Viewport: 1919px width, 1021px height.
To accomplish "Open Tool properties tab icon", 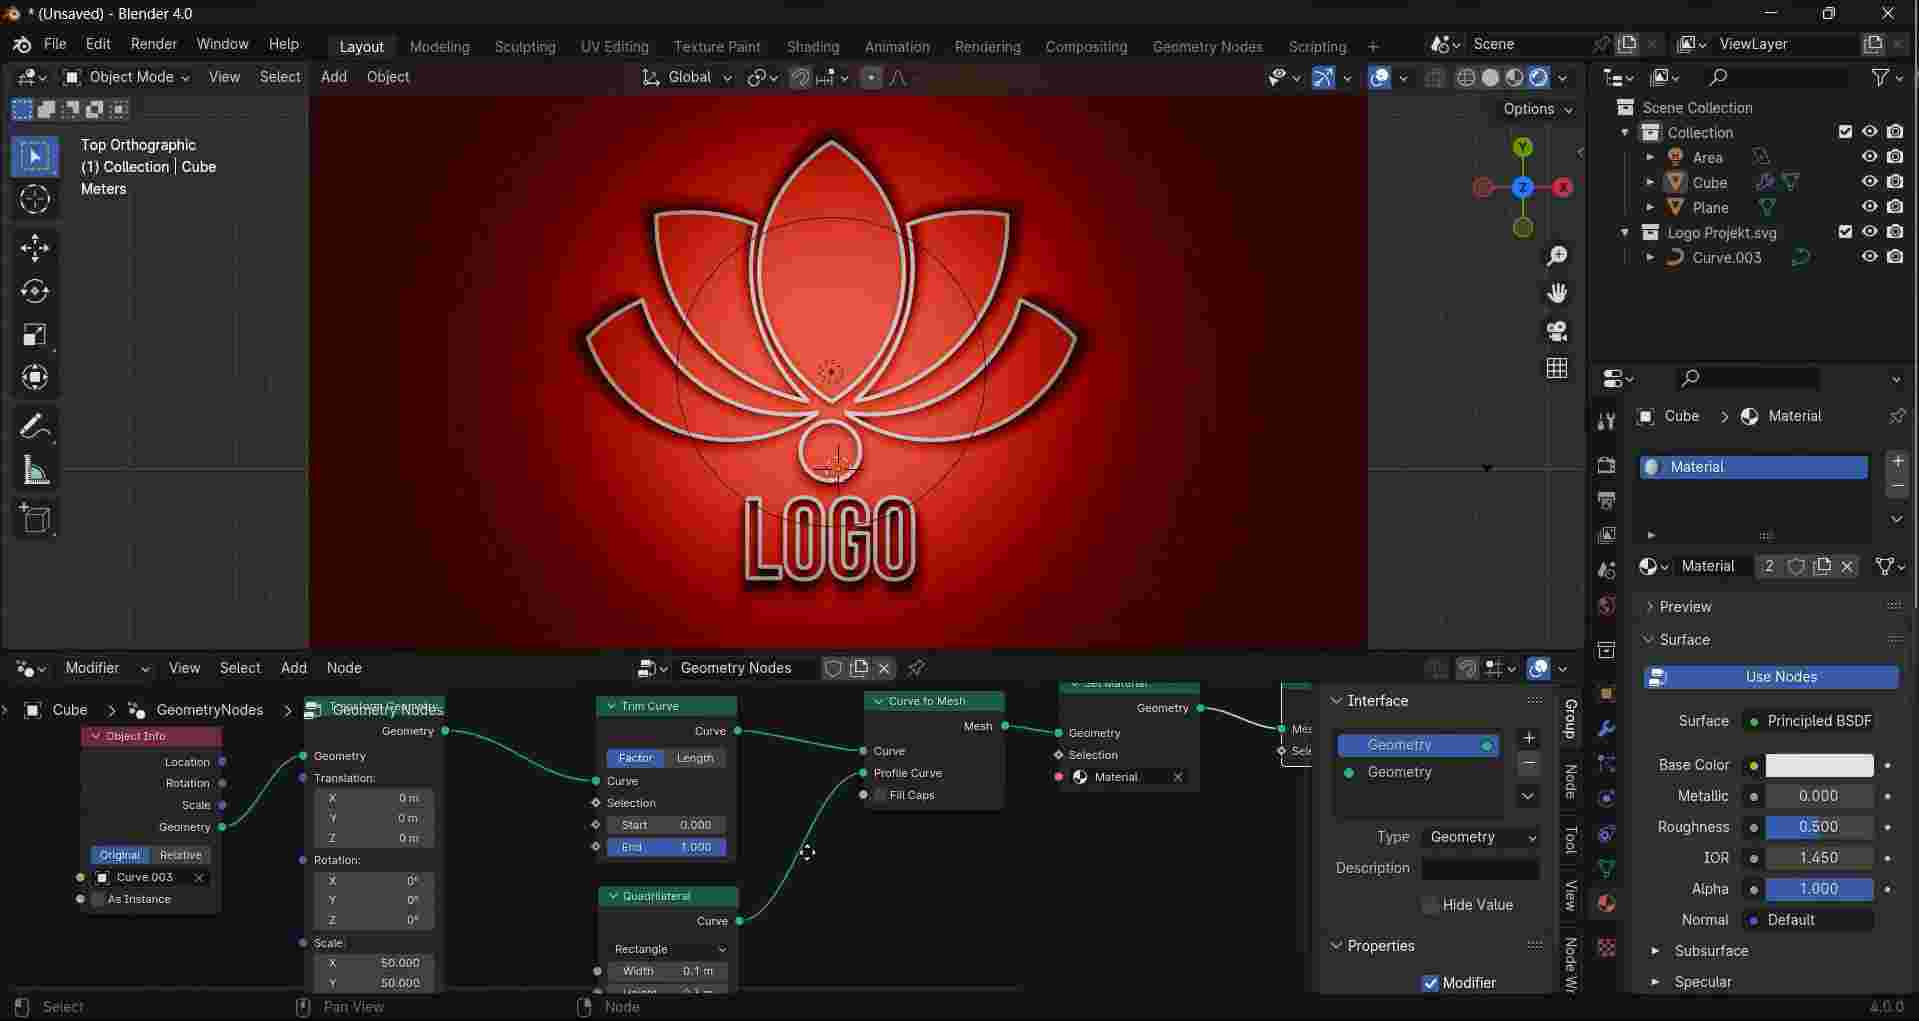I will (x=1606, y=421).
